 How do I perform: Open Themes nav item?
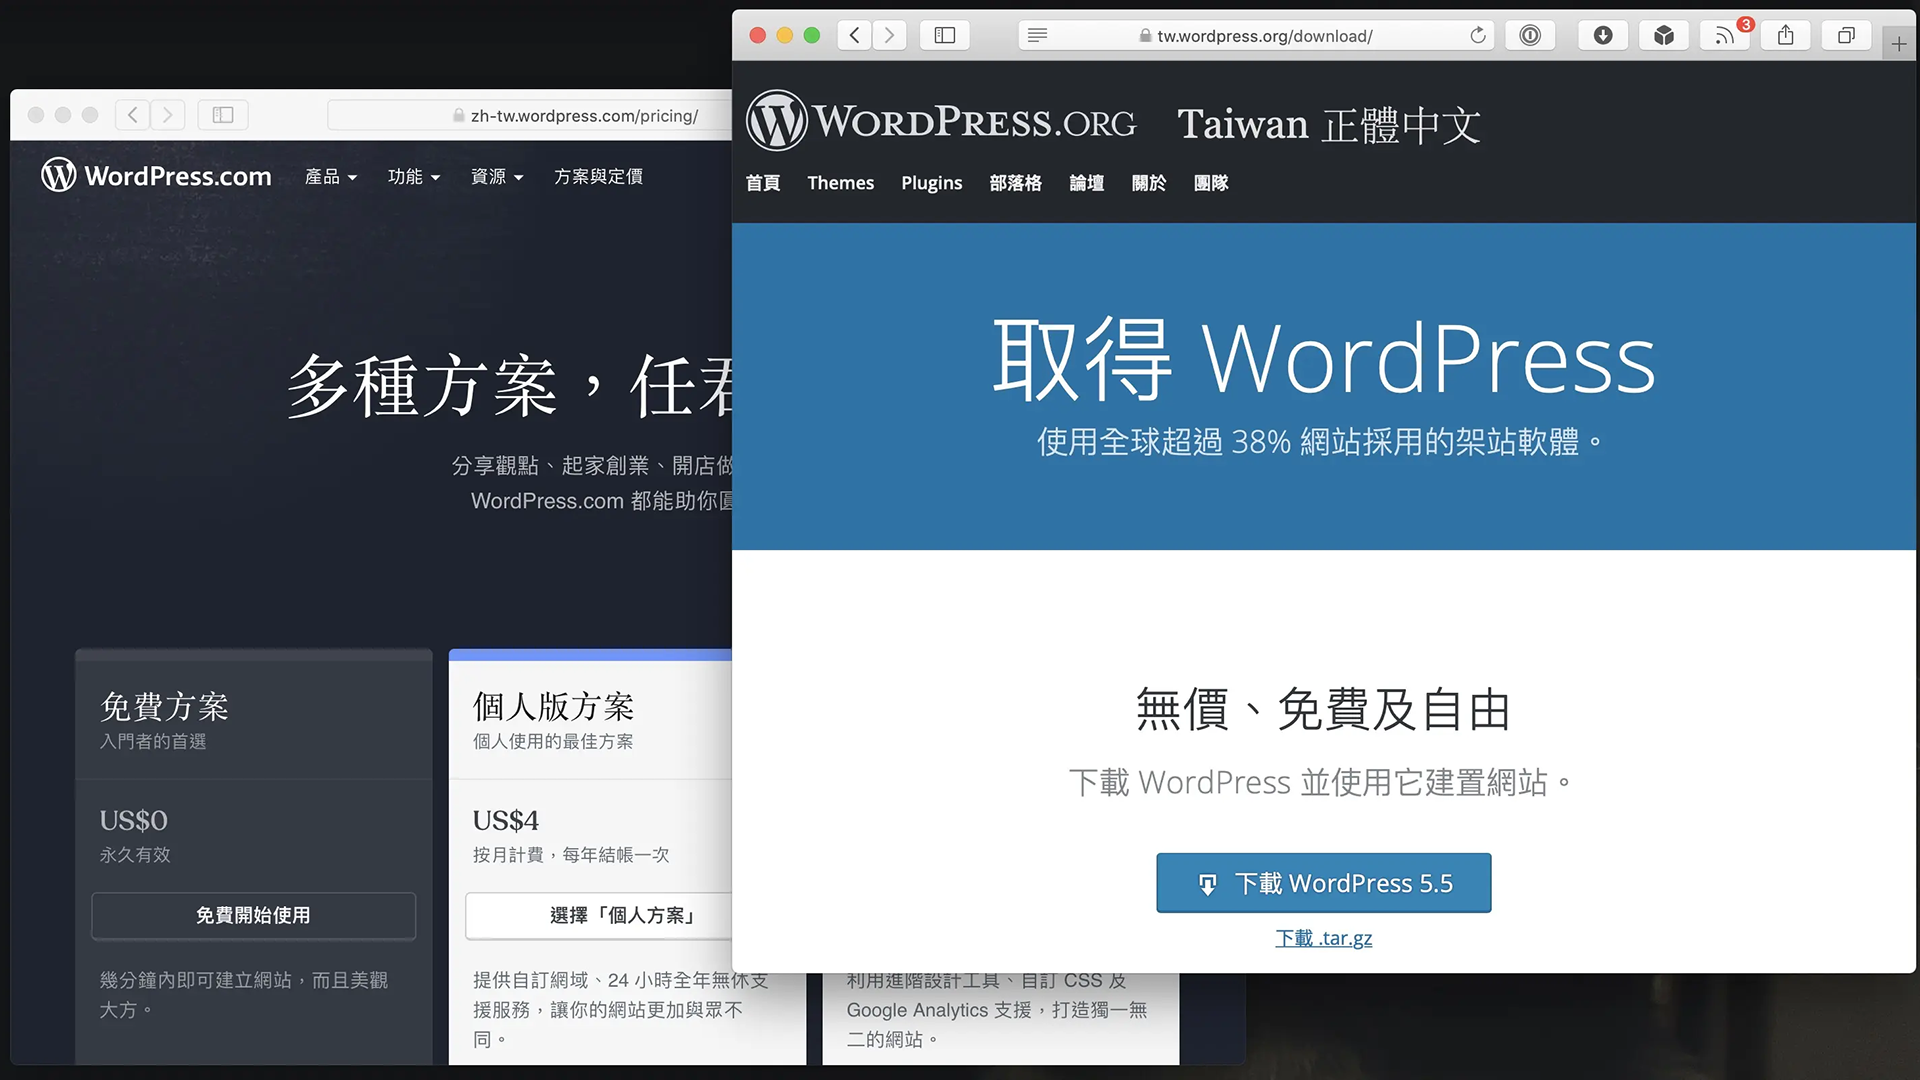(841, 183)
